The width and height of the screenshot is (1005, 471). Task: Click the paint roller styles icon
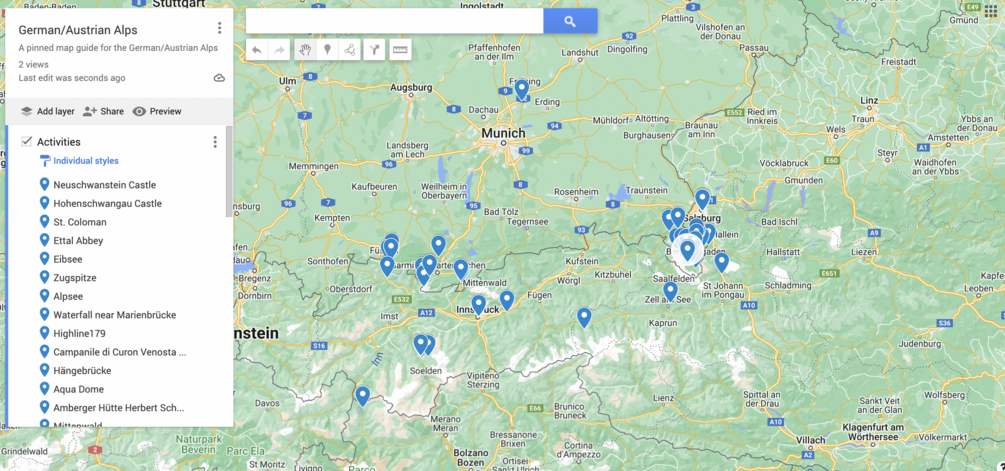tap(44, 160)
